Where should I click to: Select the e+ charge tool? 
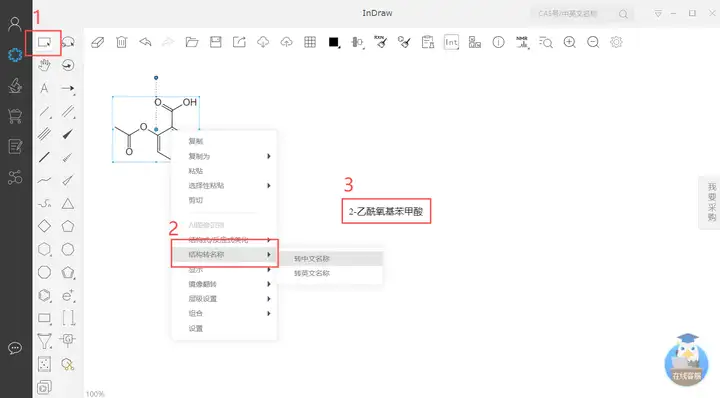[x=68, y=295]
